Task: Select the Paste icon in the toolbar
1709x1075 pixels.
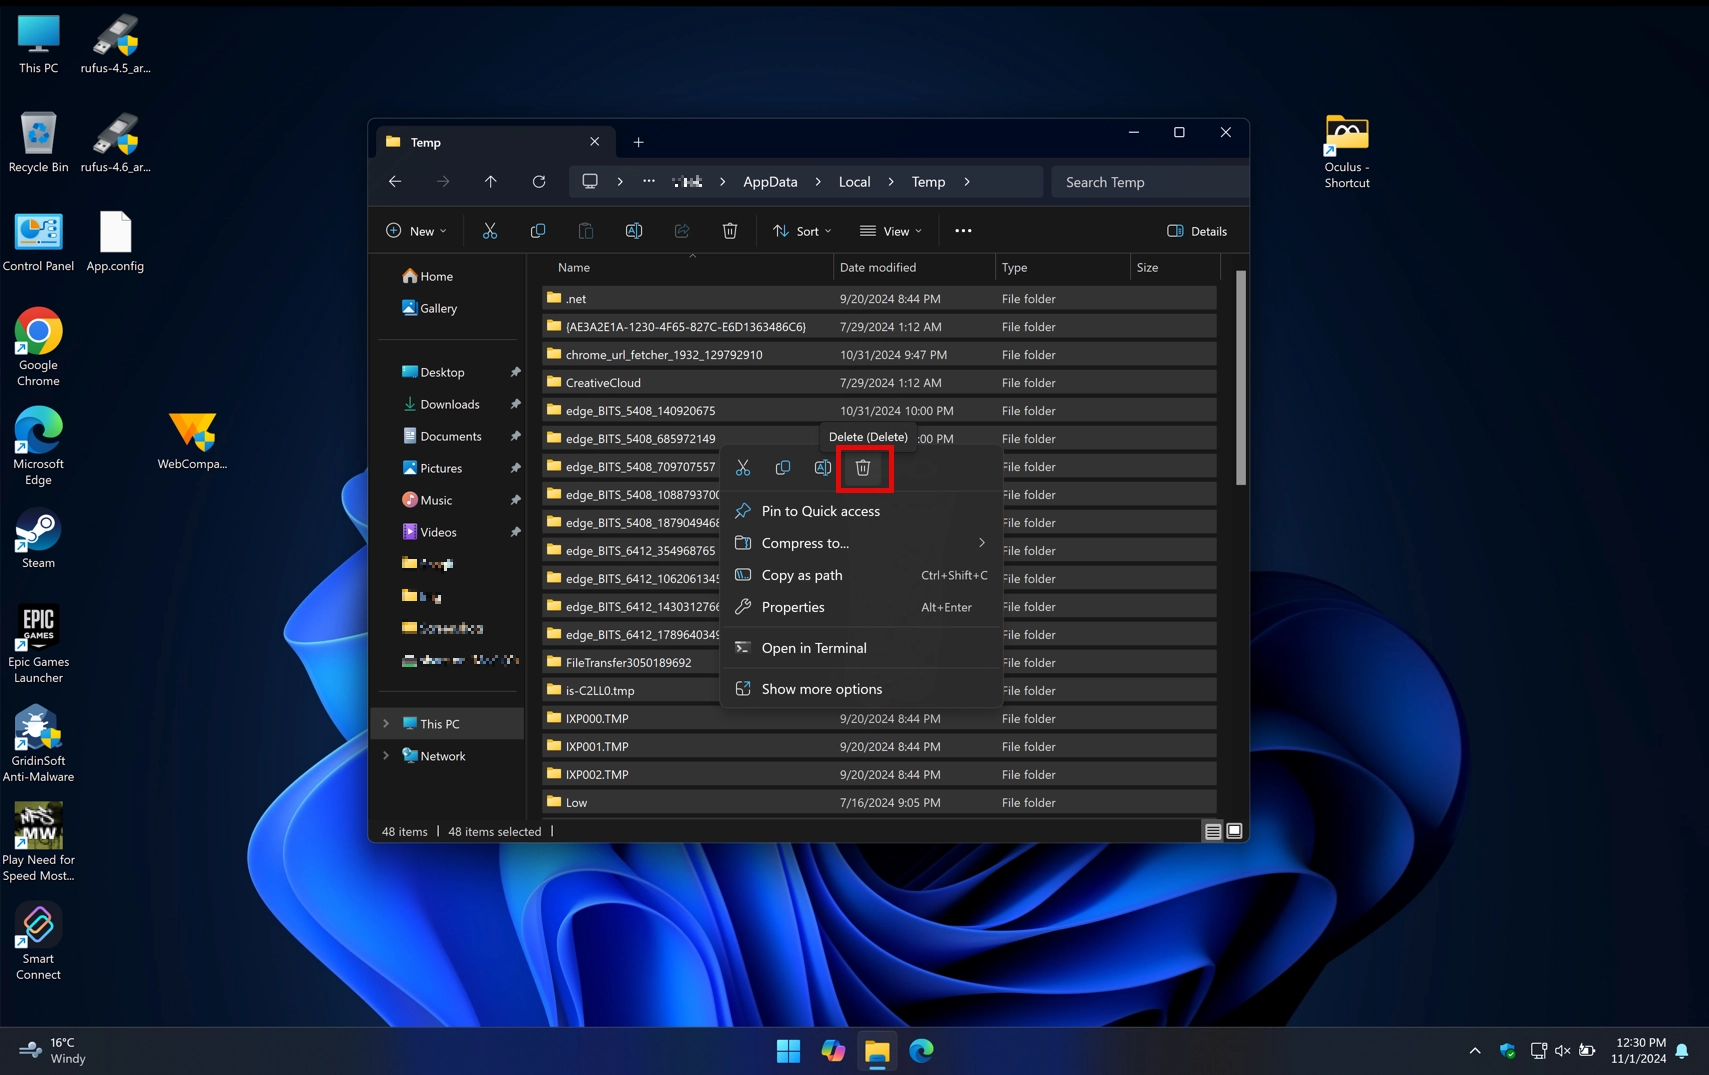Action: (586, 230)
